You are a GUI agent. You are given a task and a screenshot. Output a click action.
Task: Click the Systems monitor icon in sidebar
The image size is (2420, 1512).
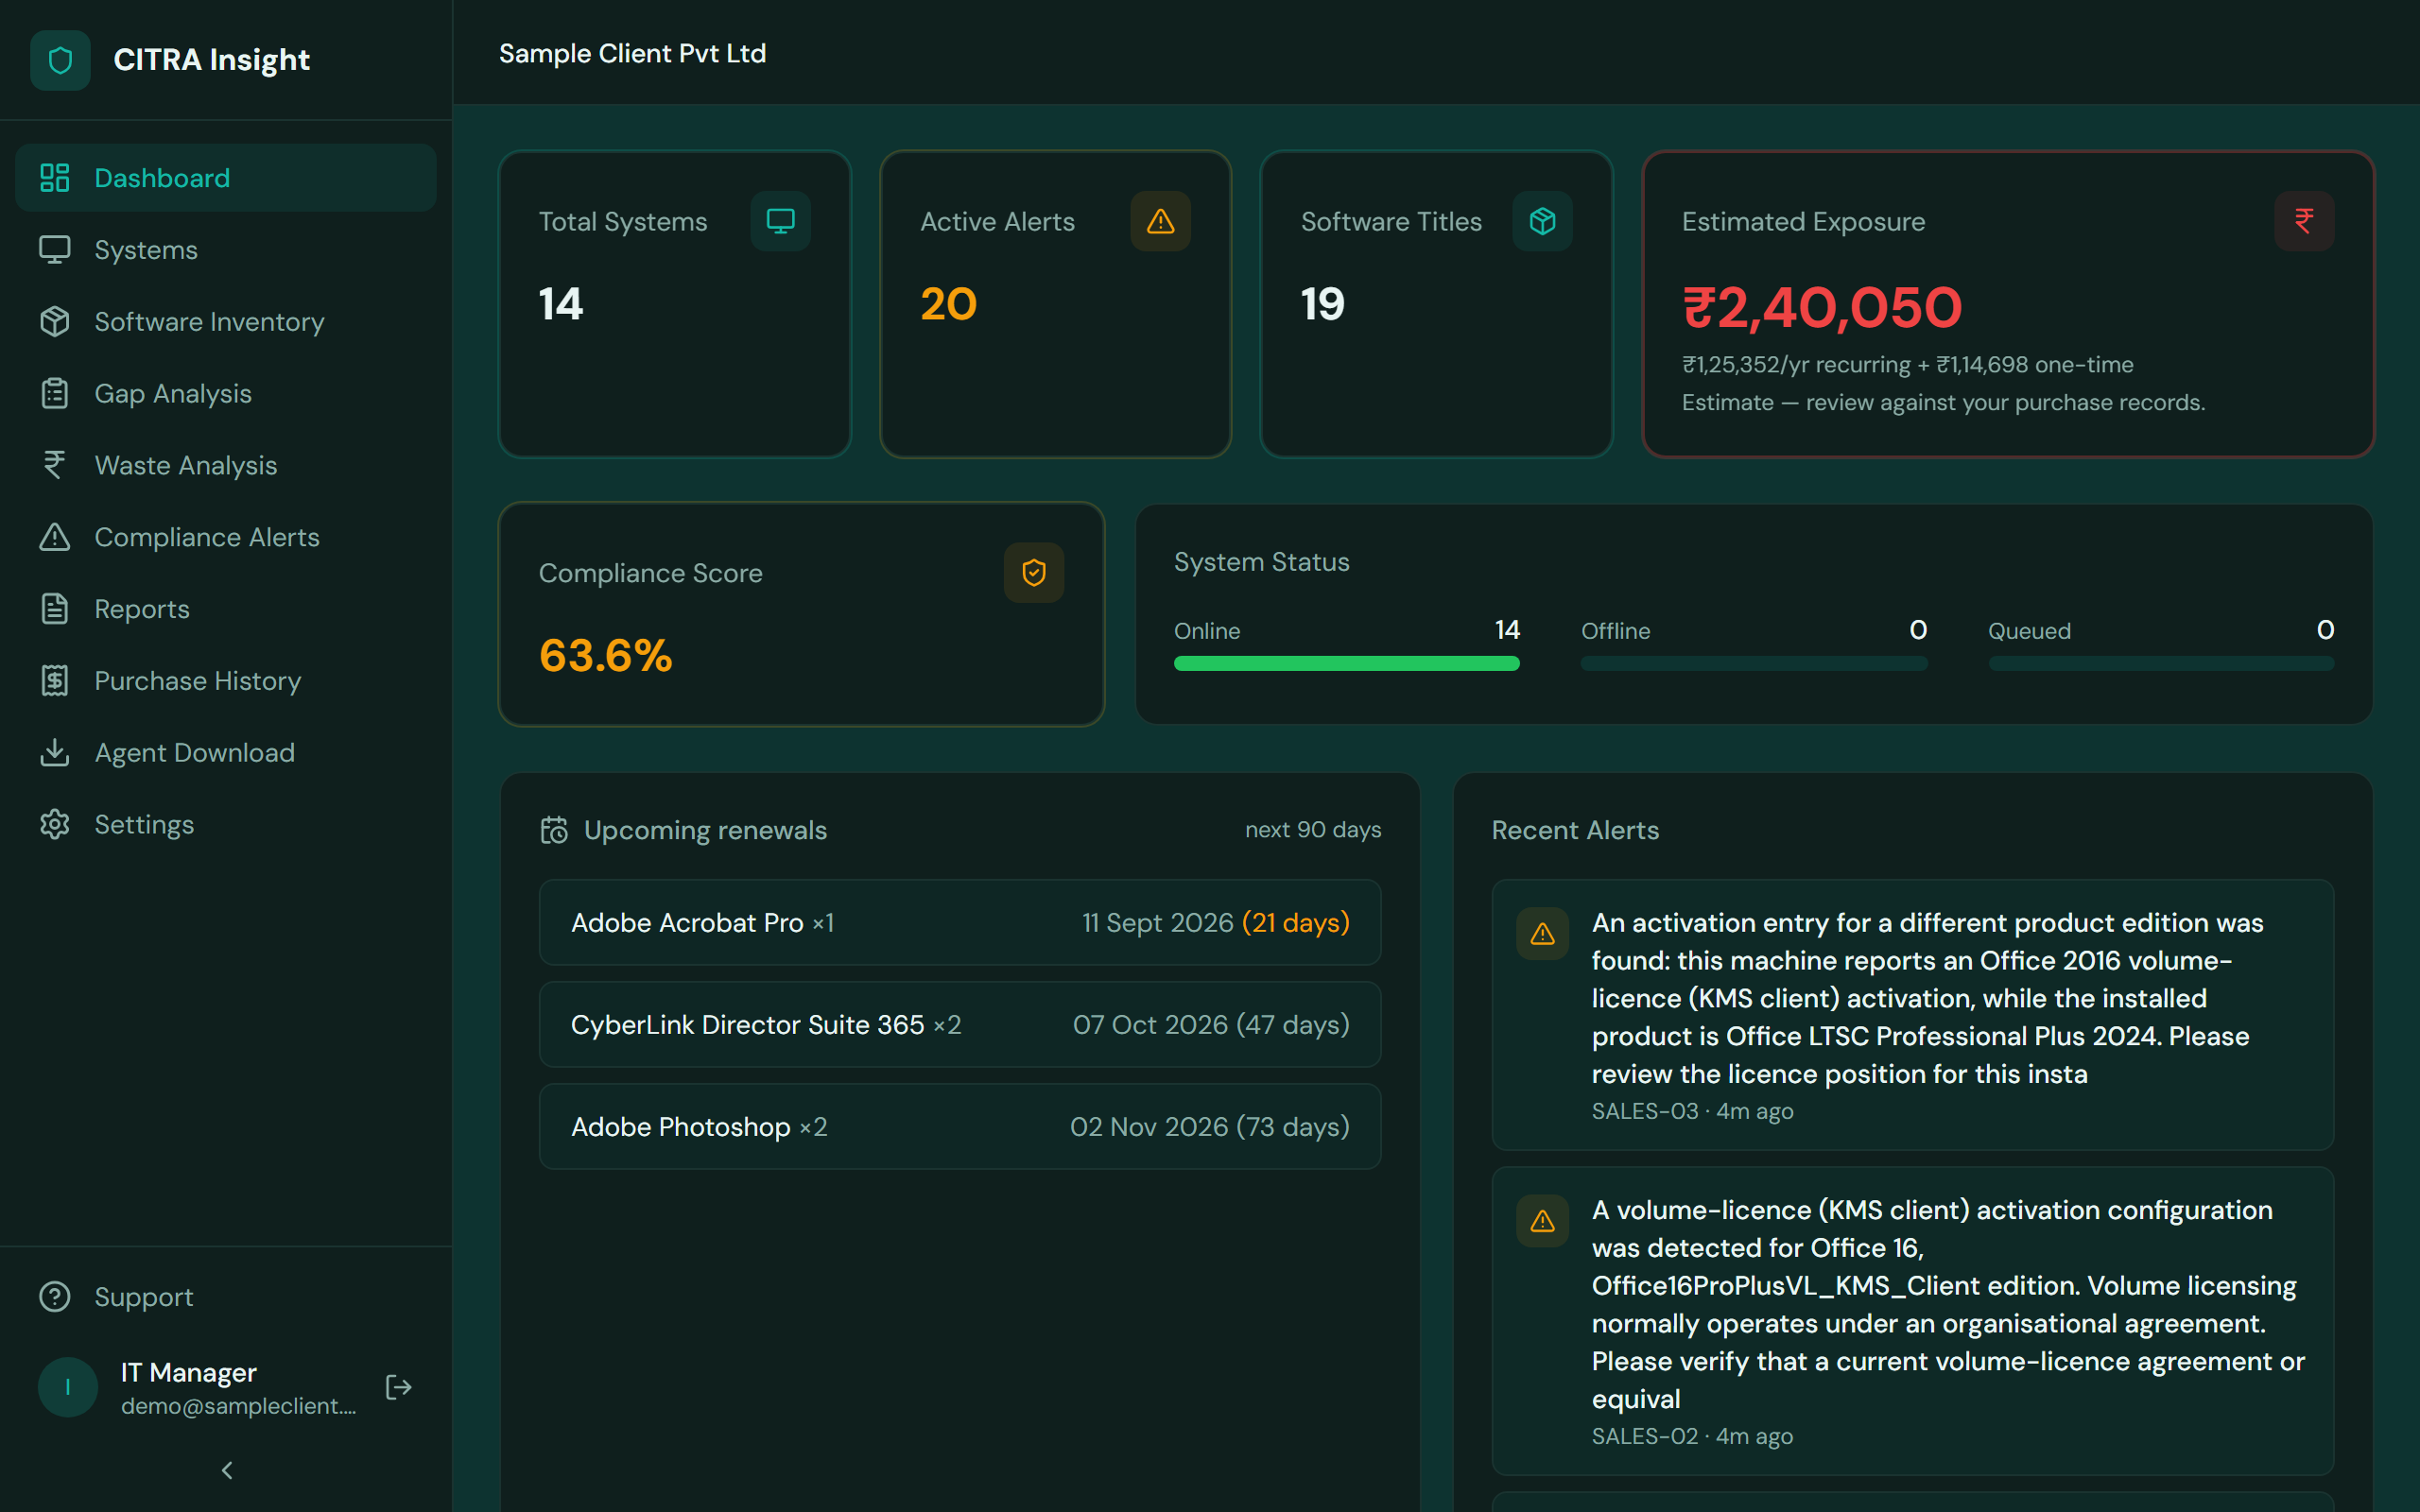click(54, 250)
